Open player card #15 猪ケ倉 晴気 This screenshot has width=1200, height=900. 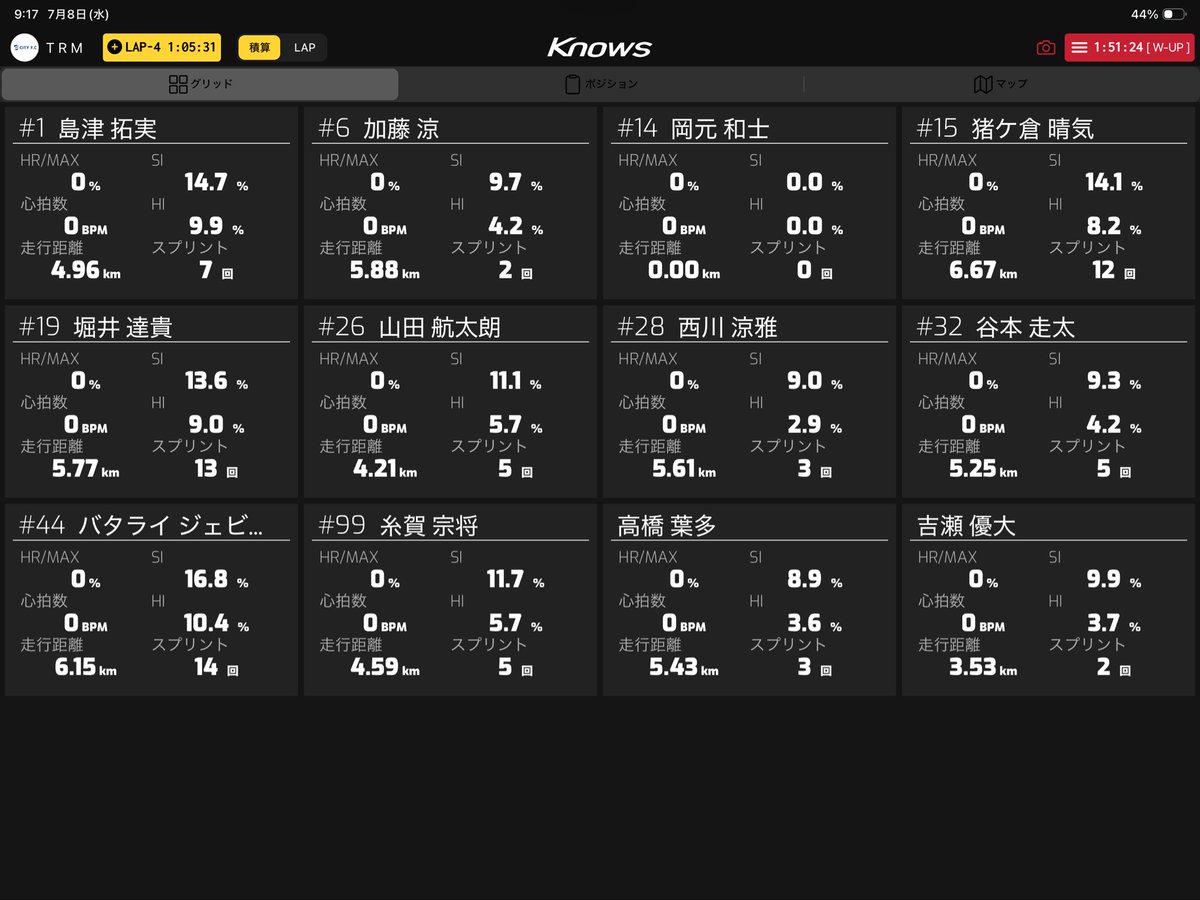tap(1048, 203)
